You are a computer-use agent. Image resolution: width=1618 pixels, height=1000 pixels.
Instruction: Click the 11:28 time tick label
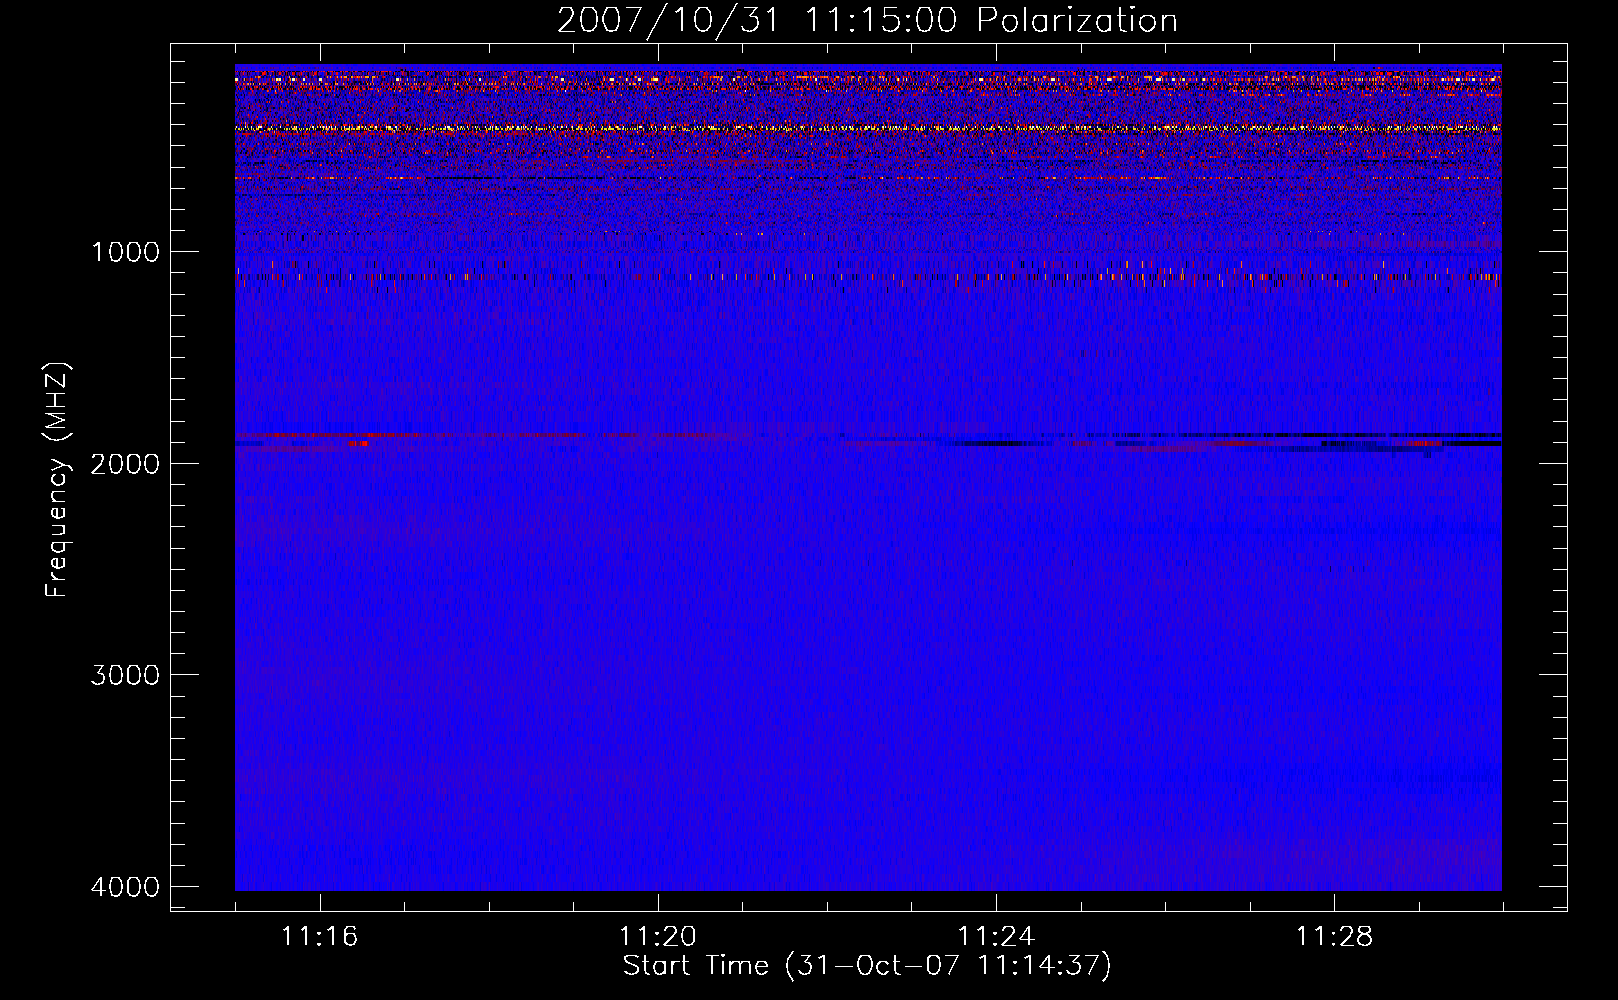point(1335,936)
